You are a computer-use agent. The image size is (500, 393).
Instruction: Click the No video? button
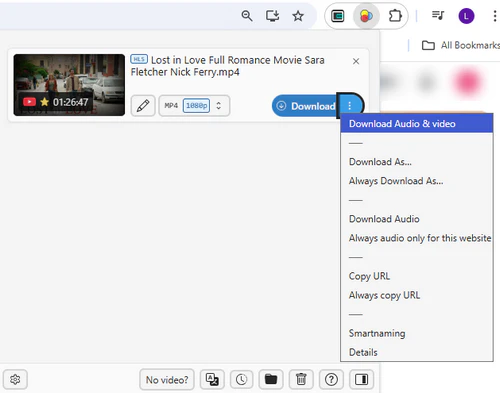[x=167, y=379]
